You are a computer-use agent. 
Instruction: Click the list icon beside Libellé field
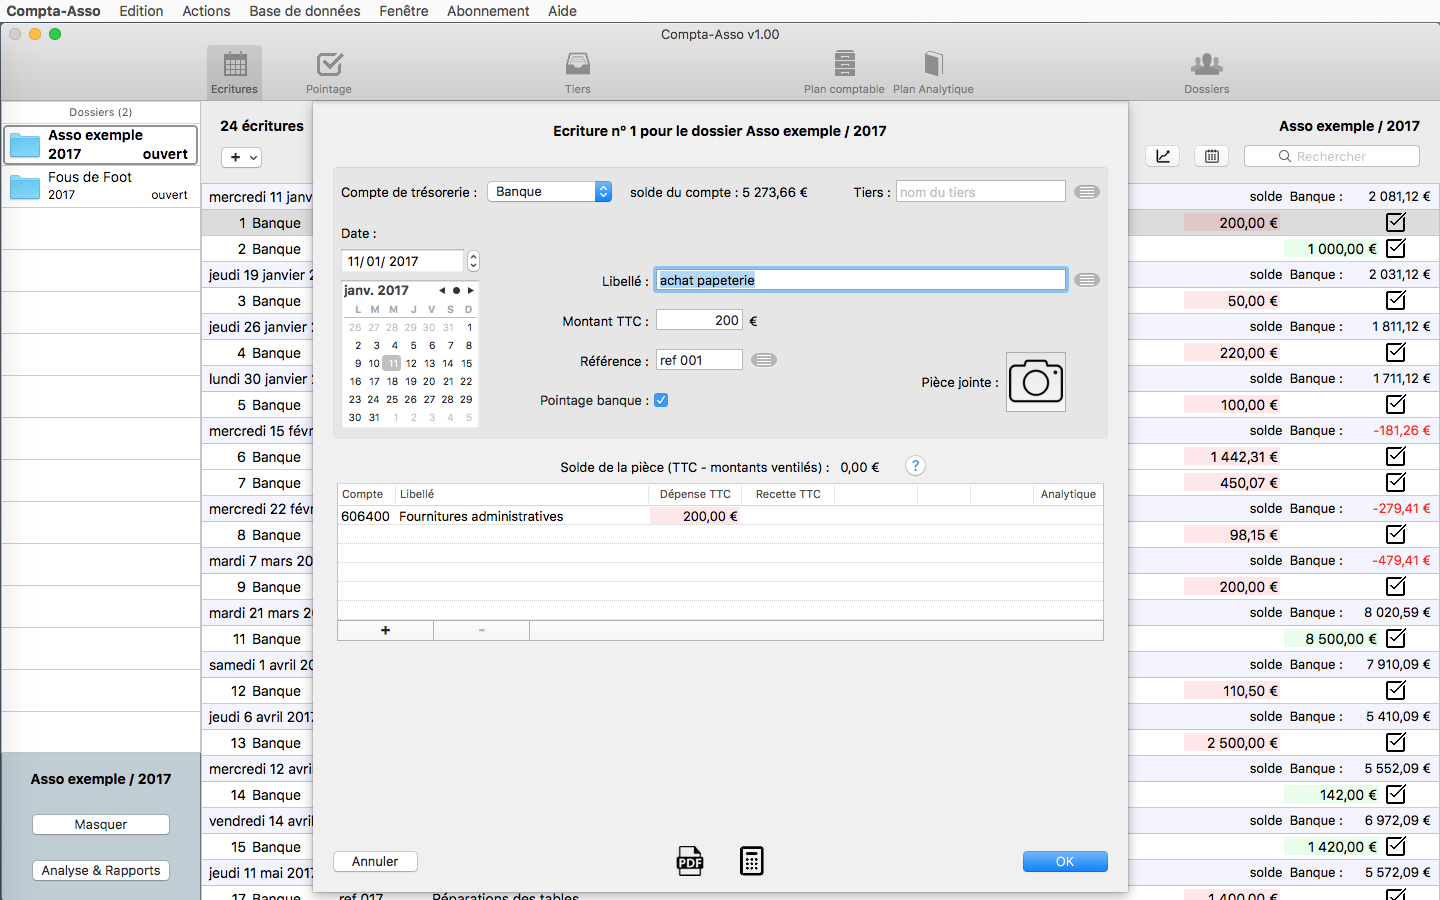coord(1087,280)
